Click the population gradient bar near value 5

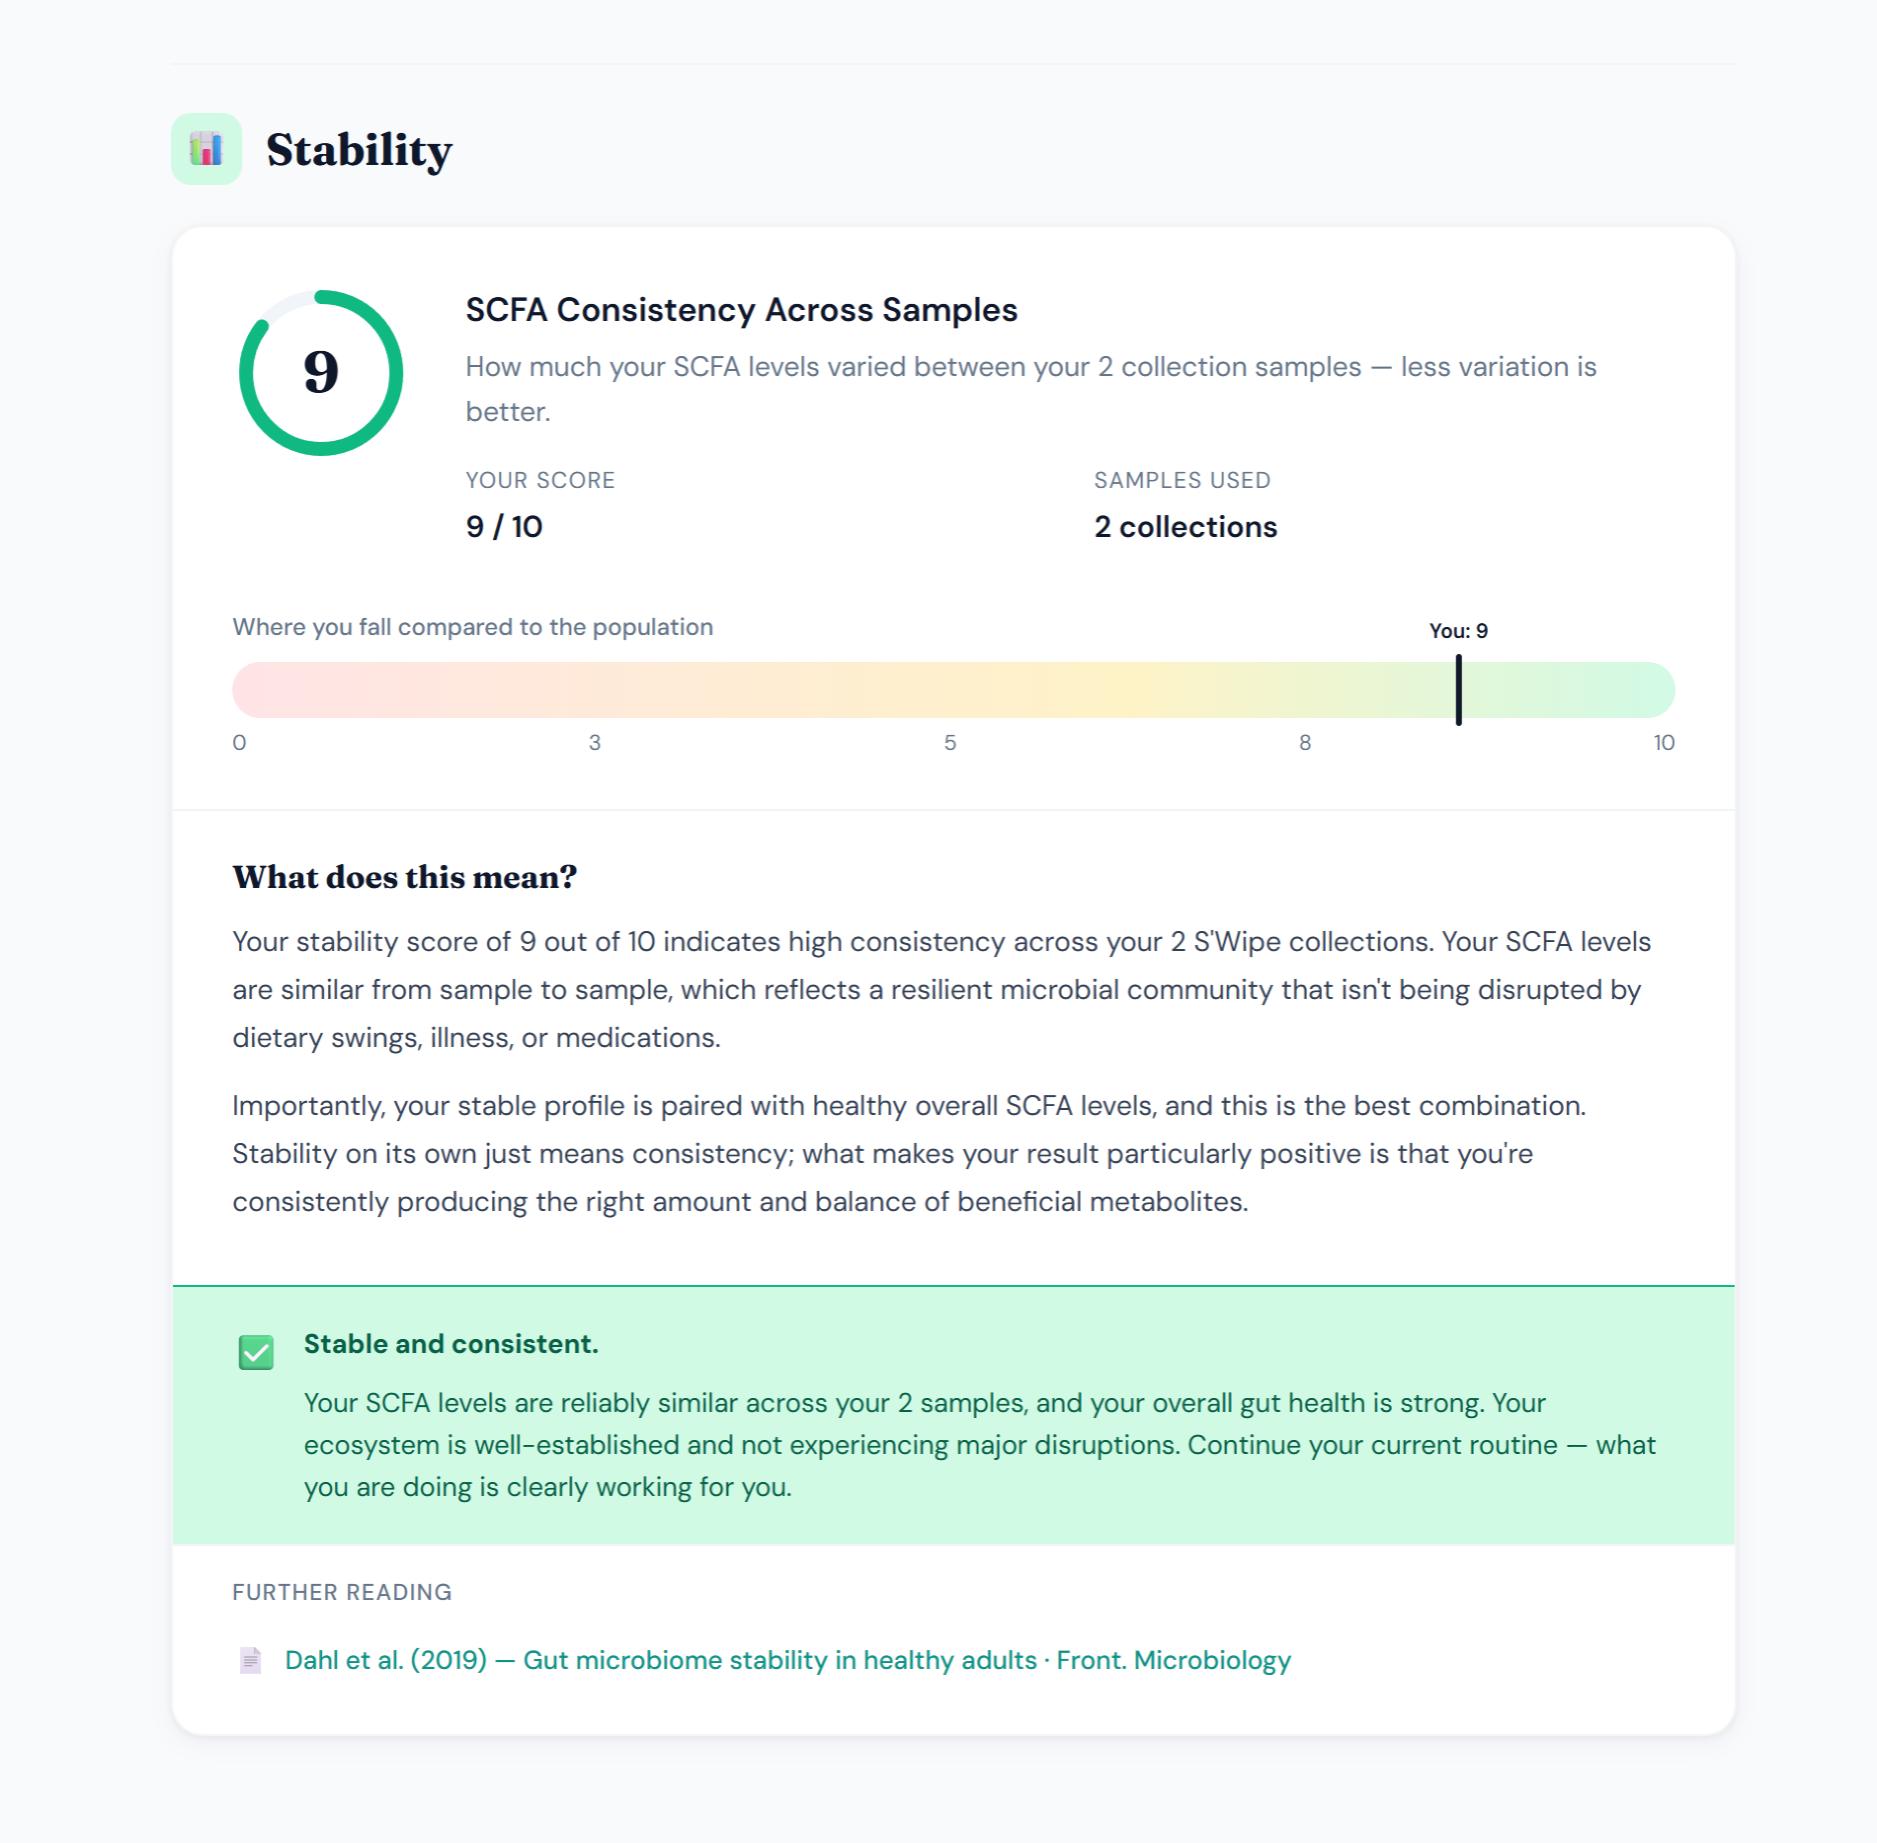point(952,690)
